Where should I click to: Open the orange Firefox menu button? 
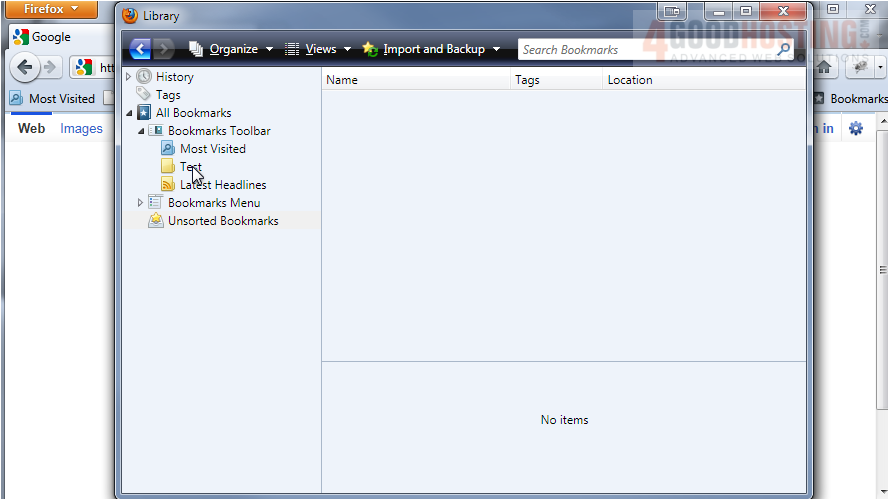point(50,9)
